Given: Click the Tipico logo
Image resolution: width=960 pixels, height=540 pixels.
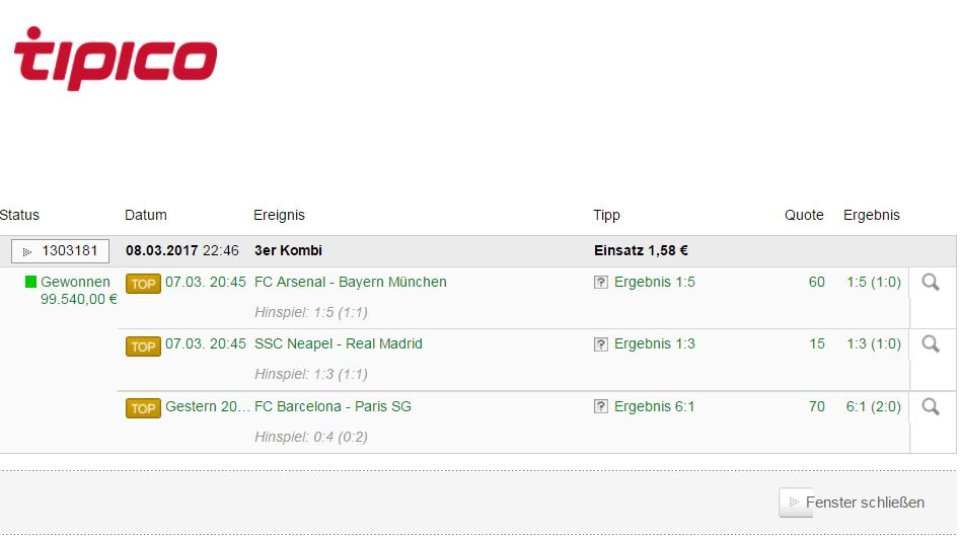Looking at the screenshot, I should click(x=115, y=58).
